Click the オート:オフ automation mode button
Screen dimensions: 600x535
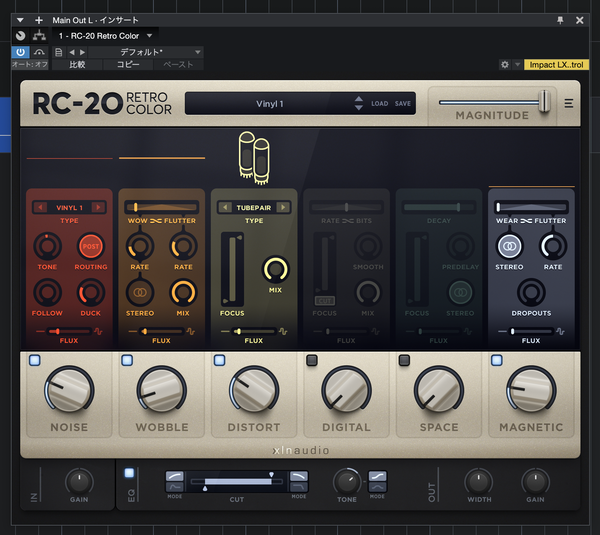pyautogui.click(x=30, y=64)
